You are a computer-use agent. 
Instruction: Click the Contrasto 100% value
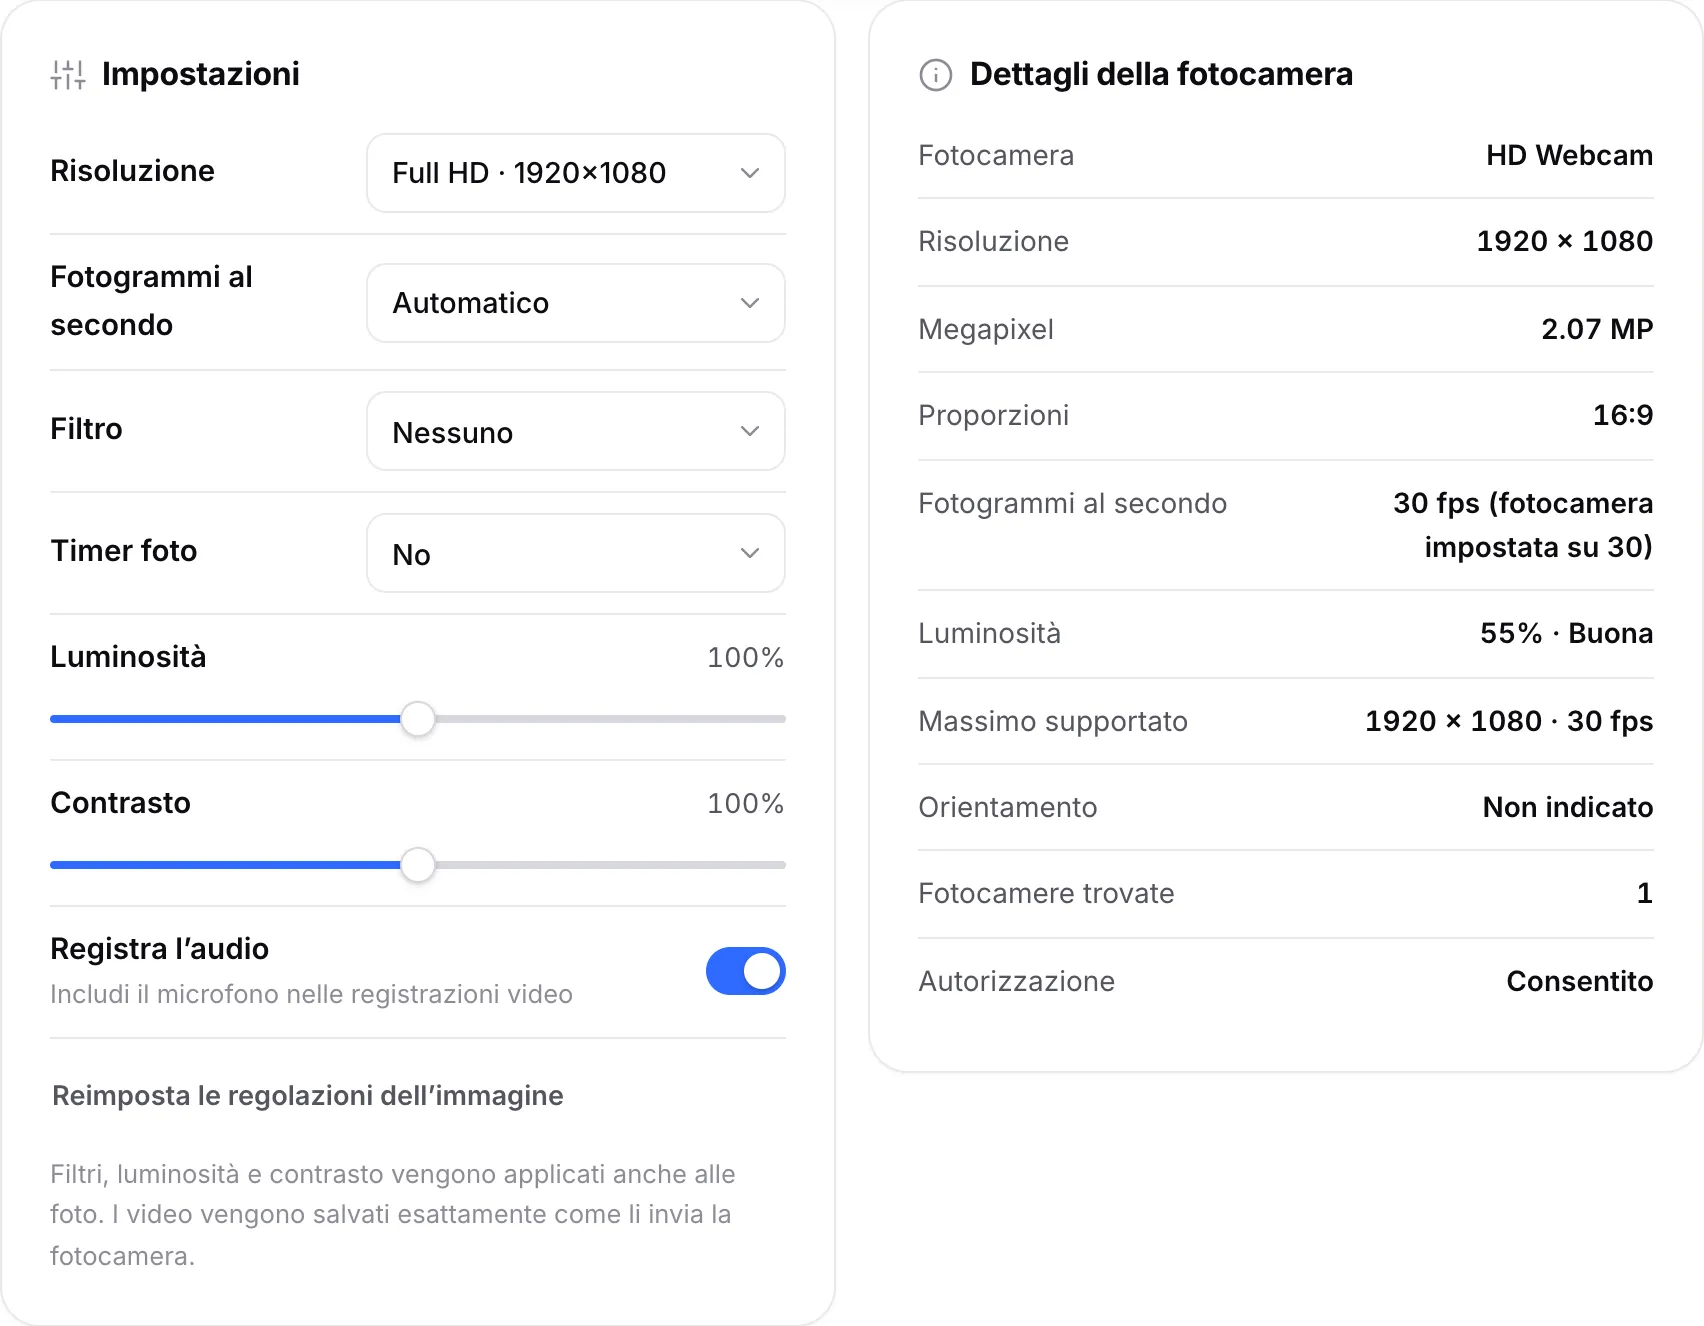pyautogui.click(x=745, y=803)
